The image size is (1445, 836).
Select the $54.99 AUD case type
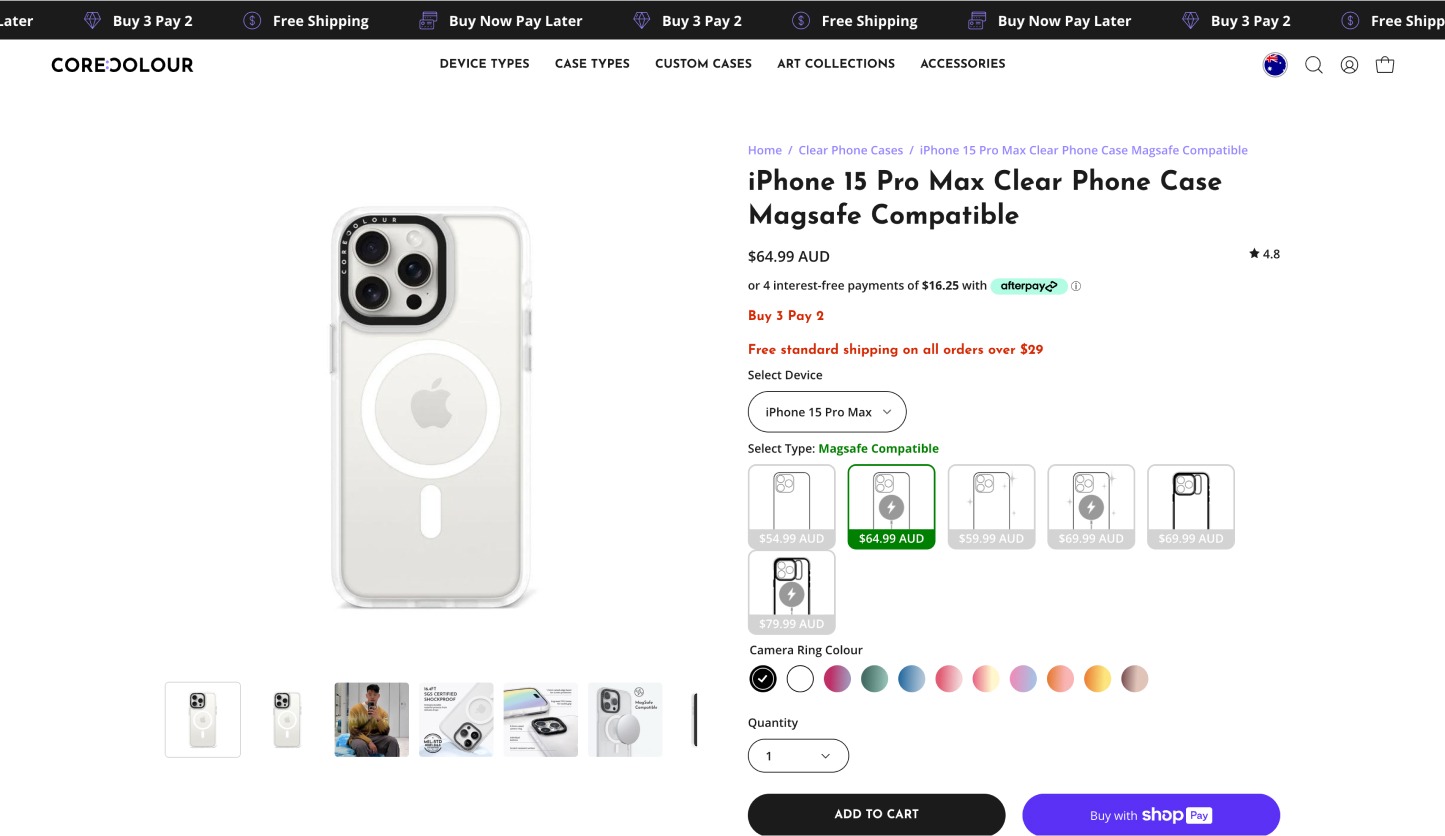pos(791,506)
